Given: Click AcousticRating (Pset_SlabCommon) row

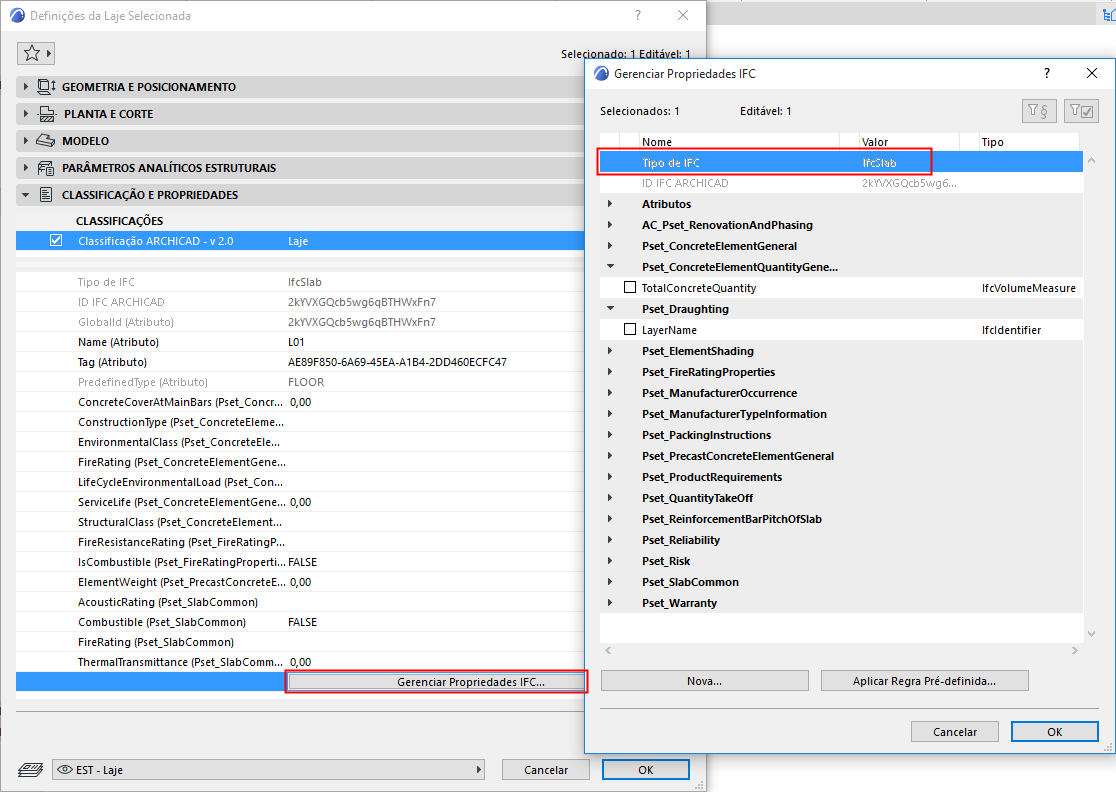Looking at the screenshot, I should coord(300,602).
